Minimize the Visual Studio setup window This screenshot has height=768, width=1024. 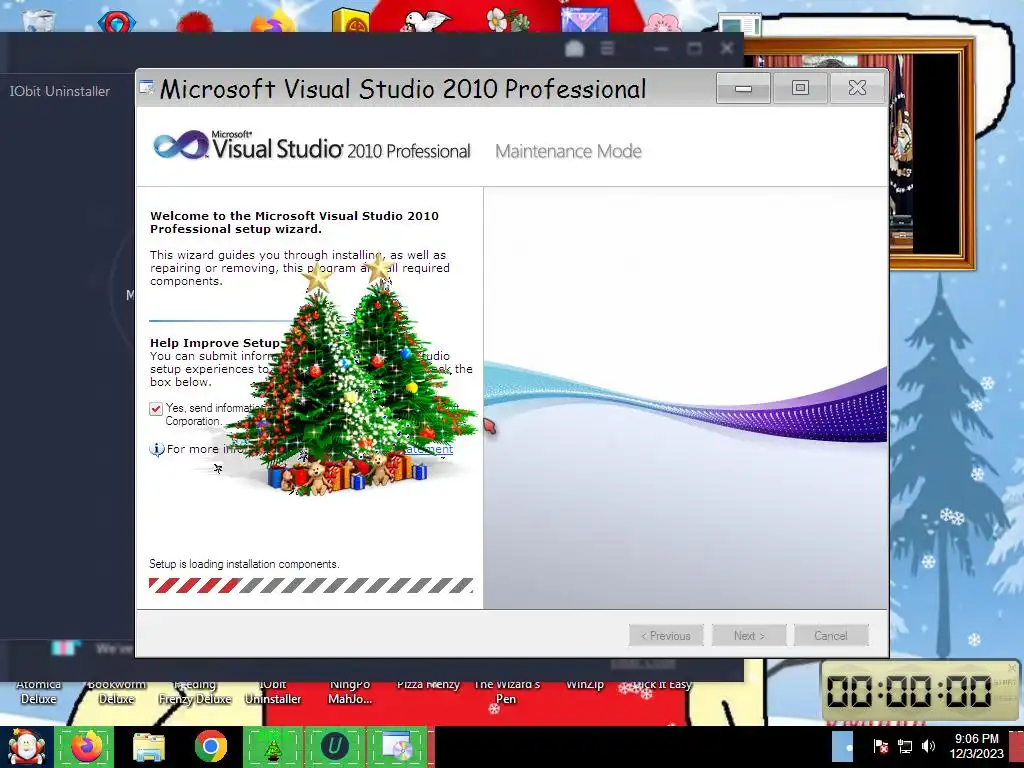743,88
